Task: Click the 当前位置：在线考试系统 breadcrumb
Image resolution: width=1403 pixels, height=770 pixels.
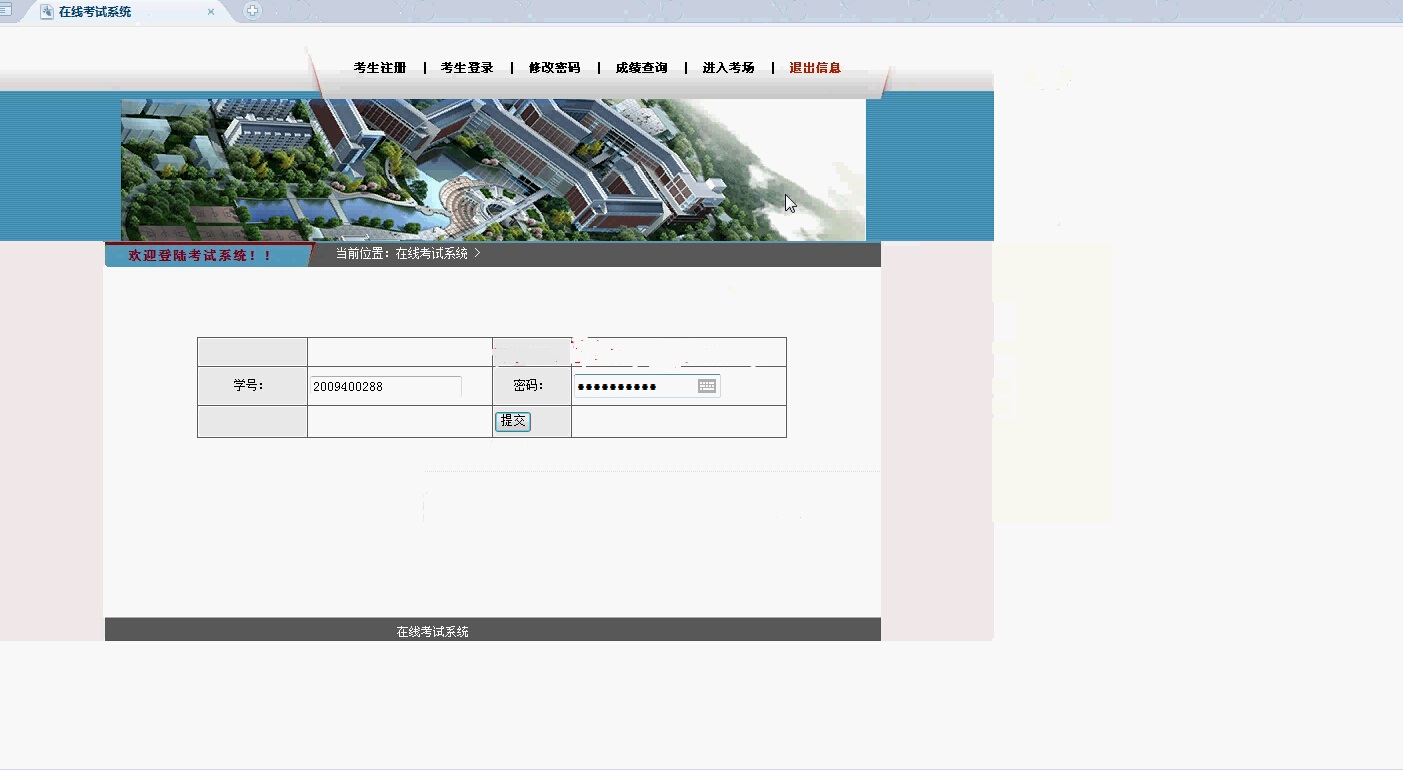Action: [x=408, y=254]
